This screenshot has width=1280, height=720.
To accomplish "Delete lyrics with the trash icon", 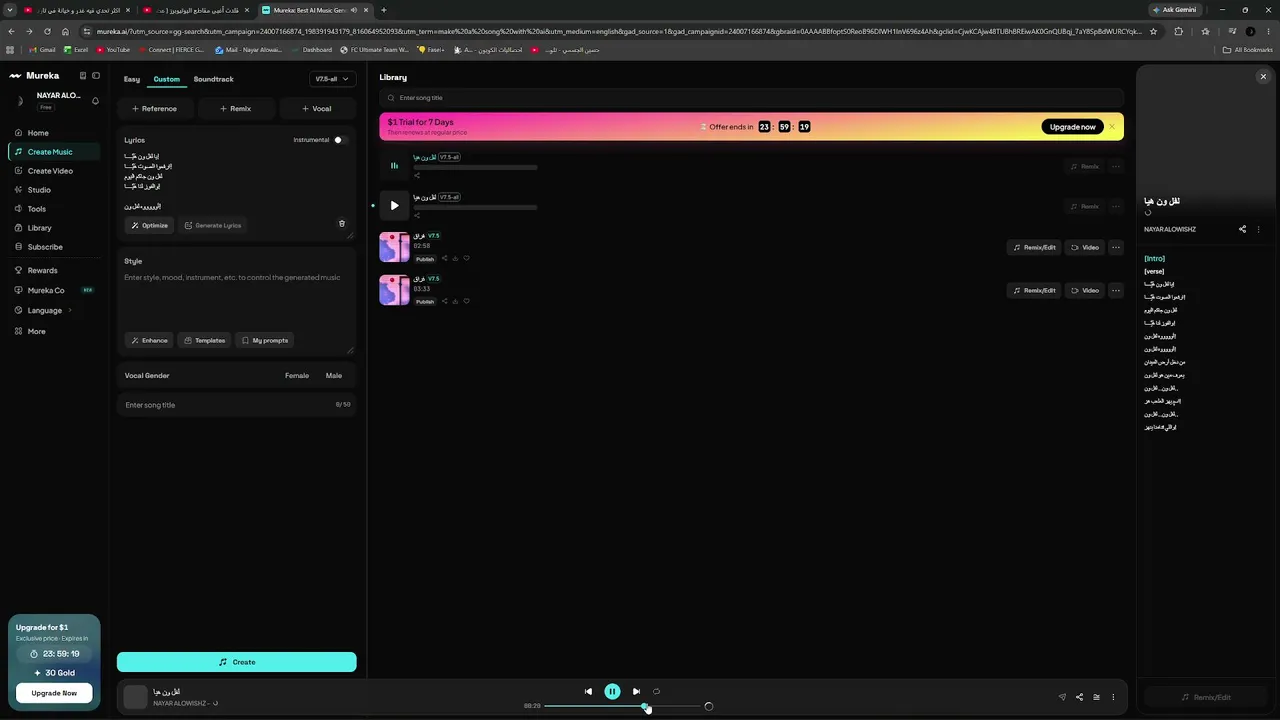I will tap(342, 224).
